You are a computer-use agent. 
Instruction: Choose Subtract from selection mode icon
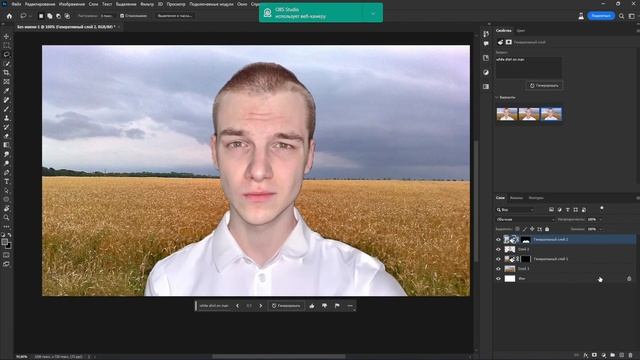[58, 16]
